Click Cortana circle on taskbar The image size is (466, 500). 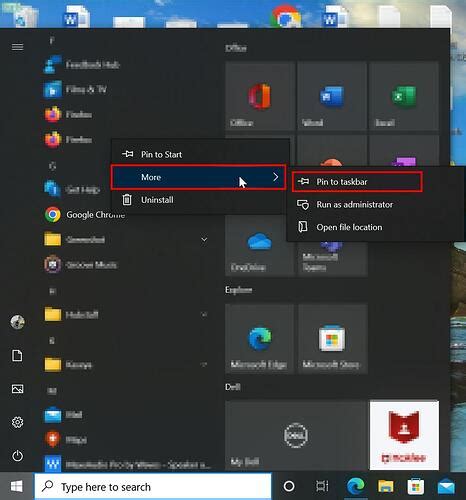click(289, 486)
